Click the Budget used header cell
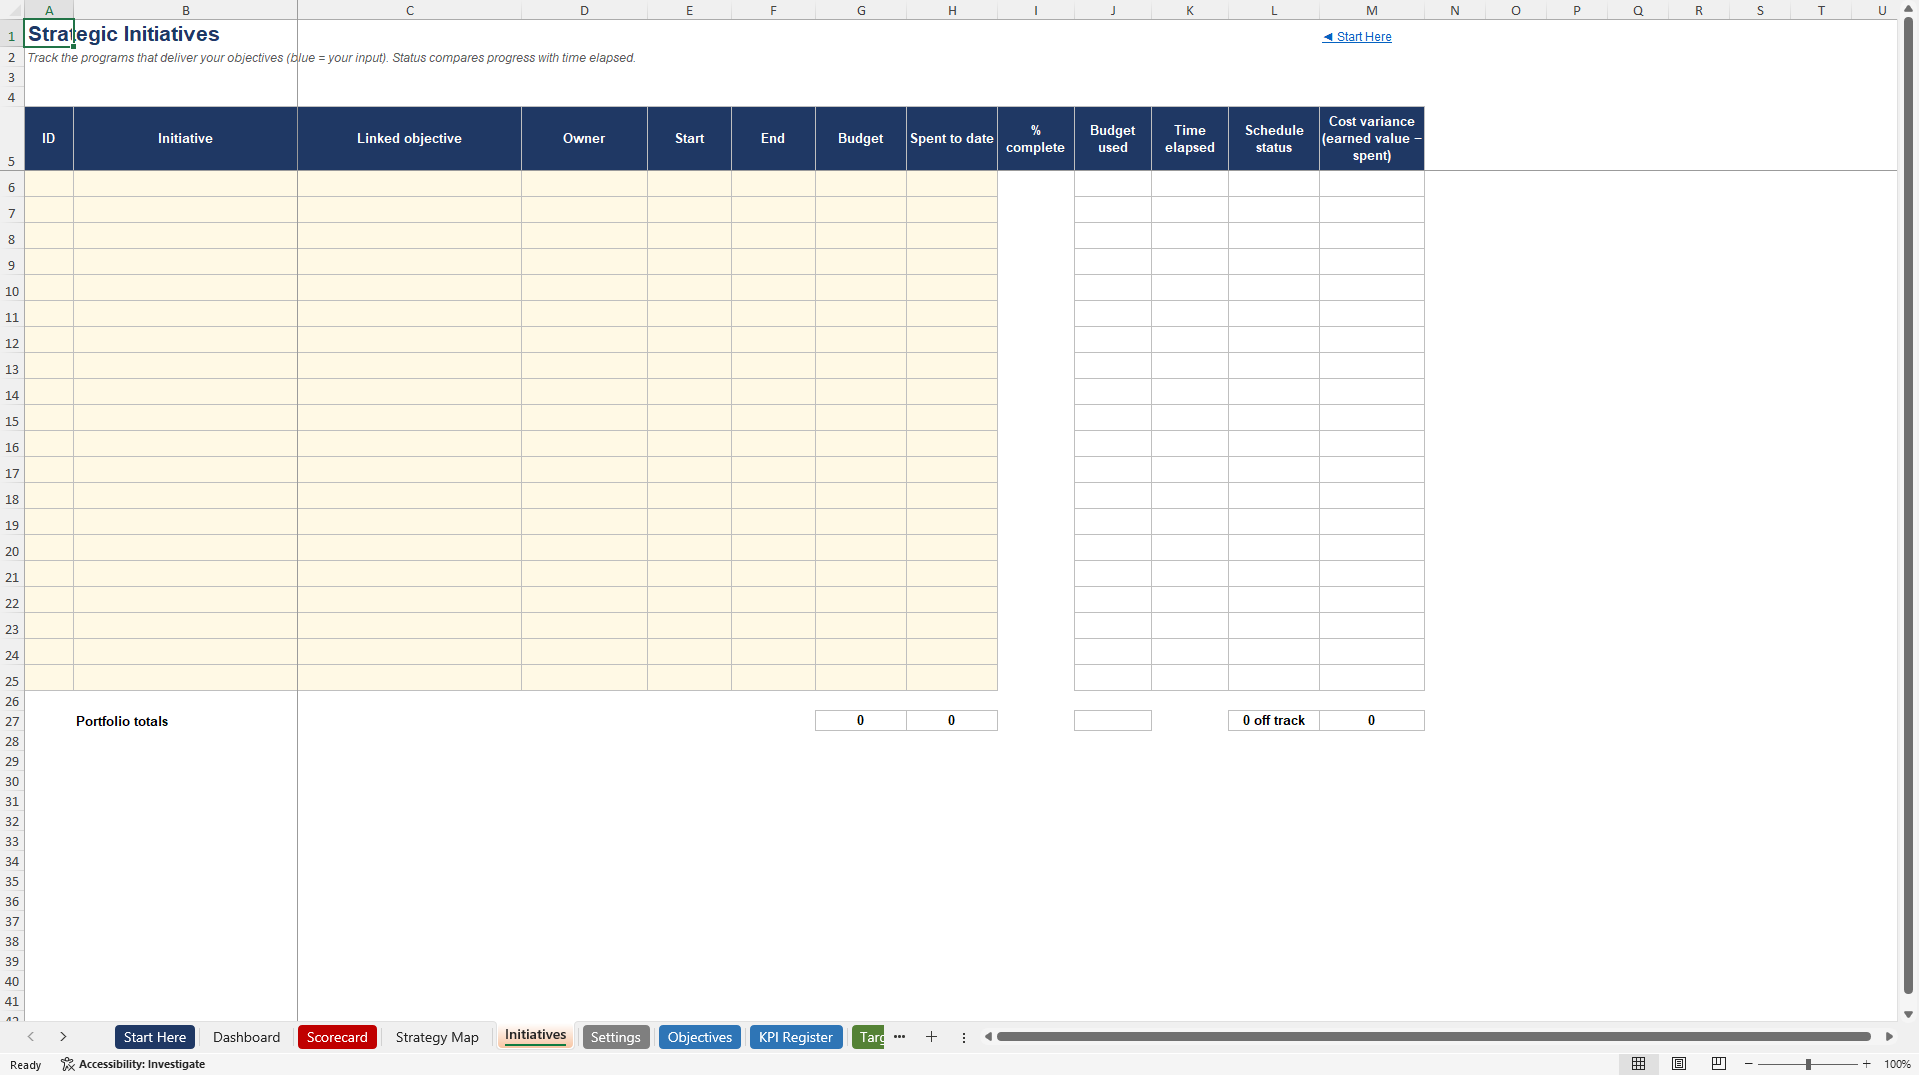This screenshot has height=1075, width=1919. tap(1113, 139)
